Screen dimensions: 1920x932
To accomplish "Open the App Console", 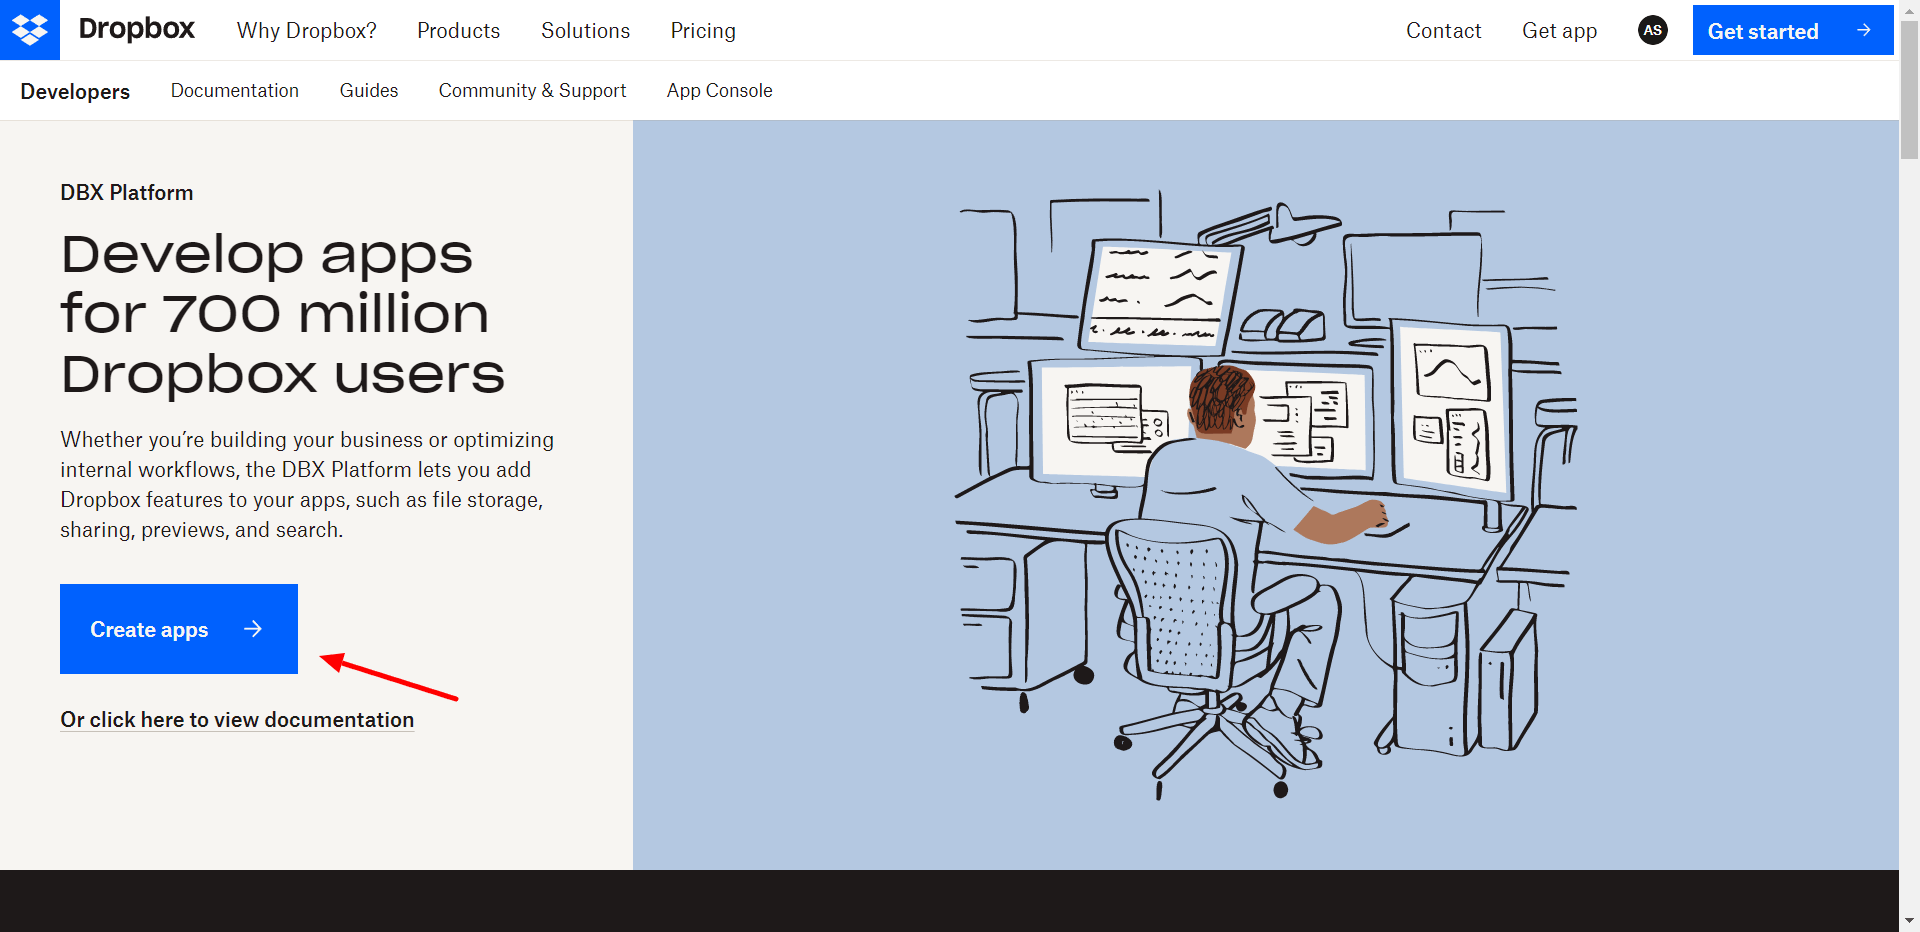I will (720, 90).
